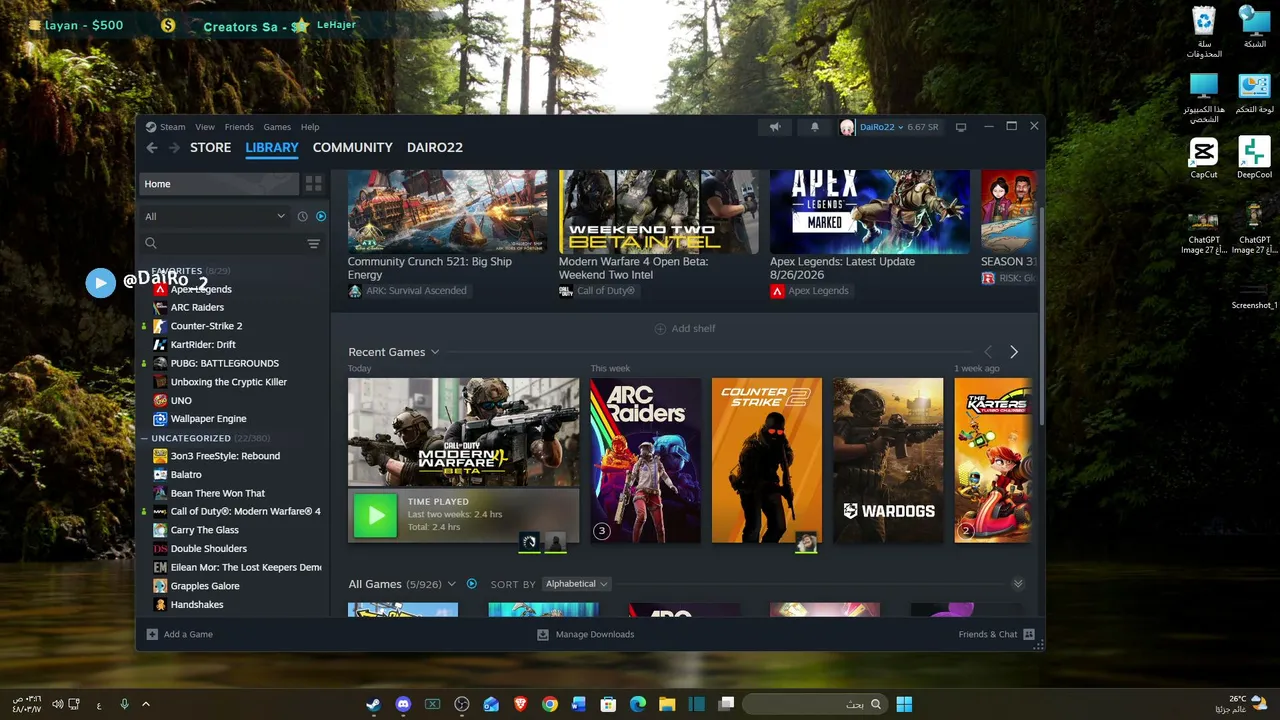Screen dimensions: 1280x720
Task: Enter Big Picture mode via monitor icon
Action: [x=961, y=127]
